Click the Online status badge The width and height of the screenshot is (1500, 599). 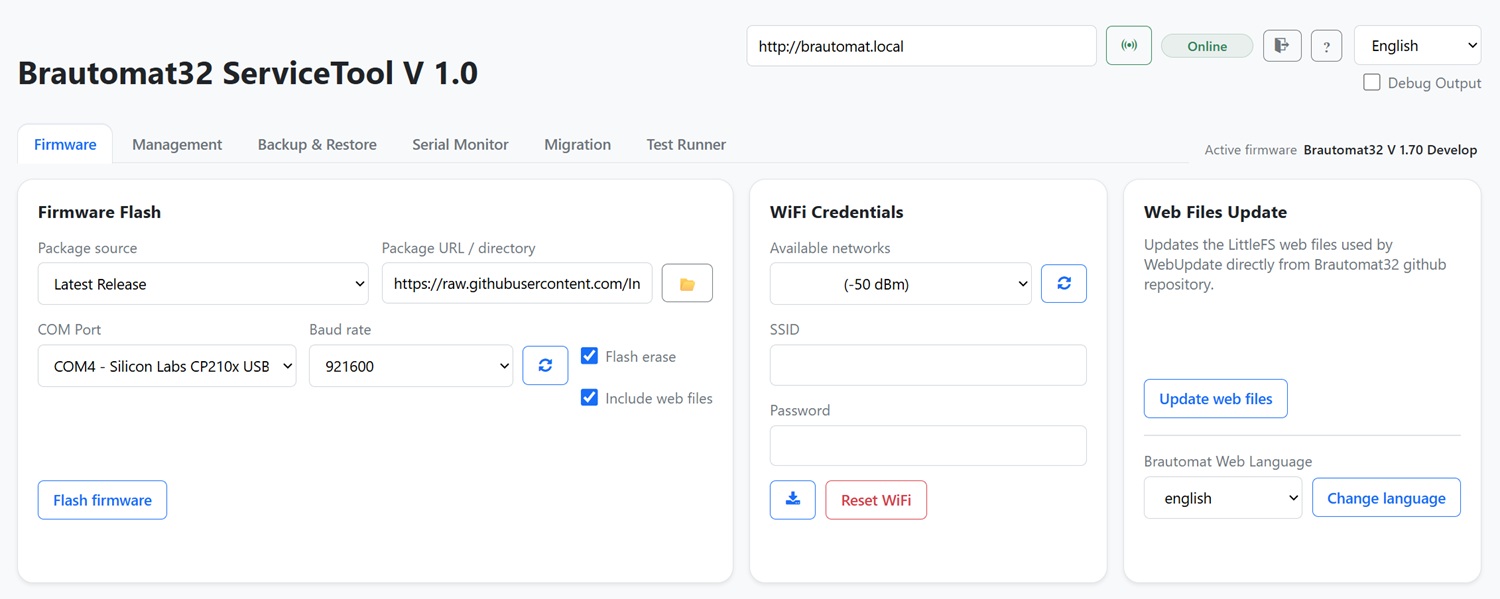click(x=1206, y=46)
